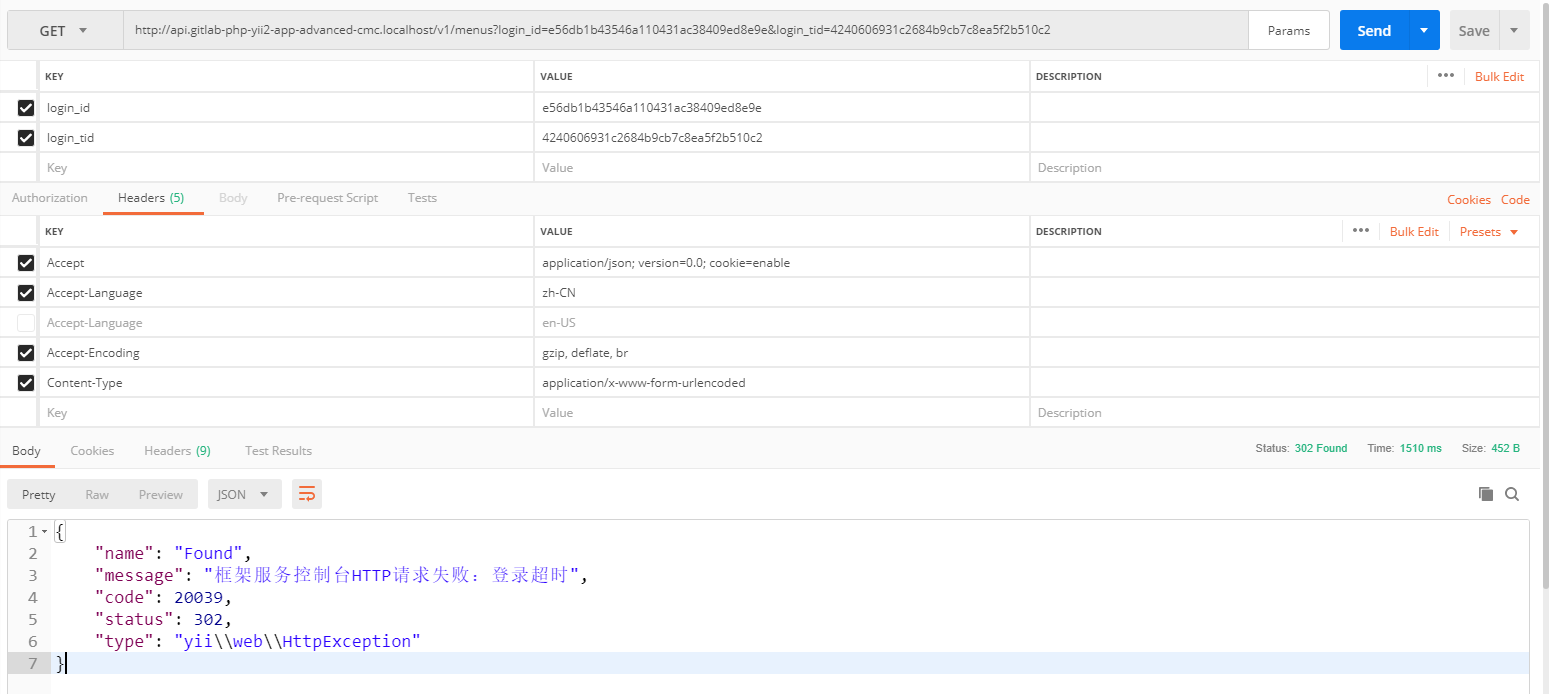Switch to the Pre-request Script tab
Viewport: 1551px width, 694px height.
click(327, 198)
